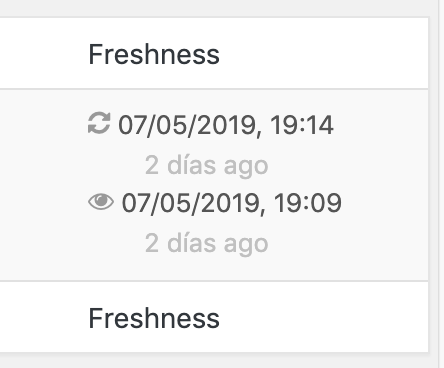Screen dimensions: 444x368
Task: Click blank footer area right of bottom Freshness
Action: point(323,317)
